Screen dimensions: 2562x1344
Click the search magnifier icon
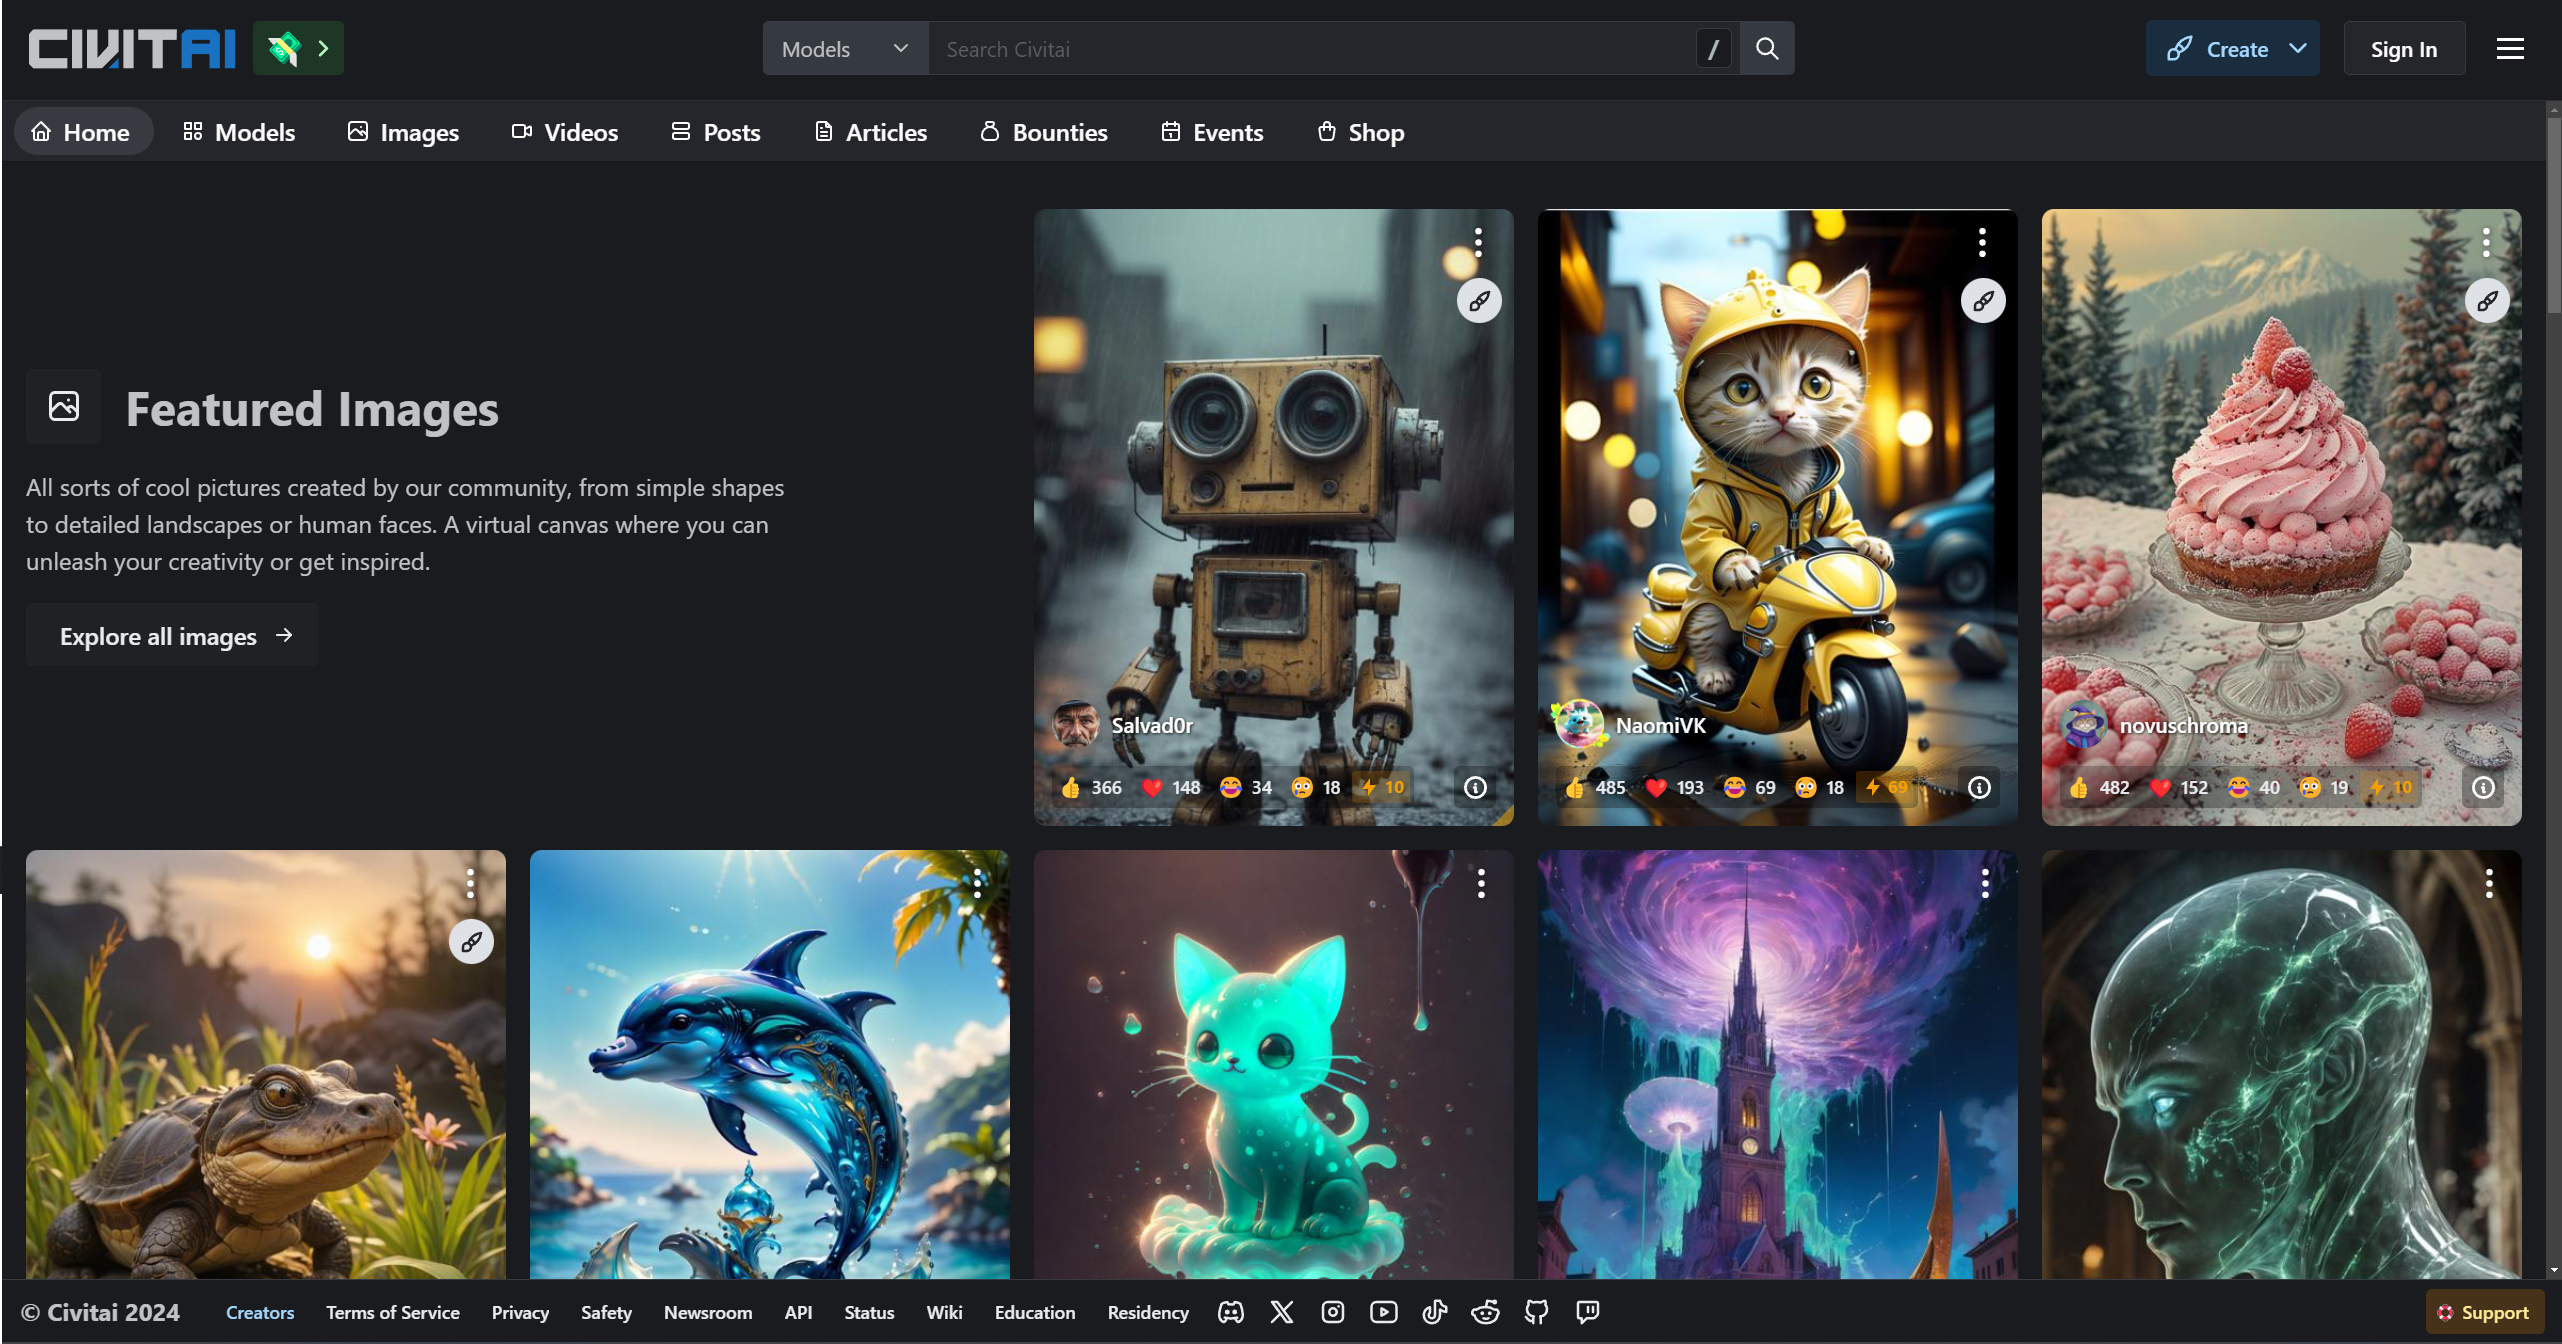(x=1767, y=48)
